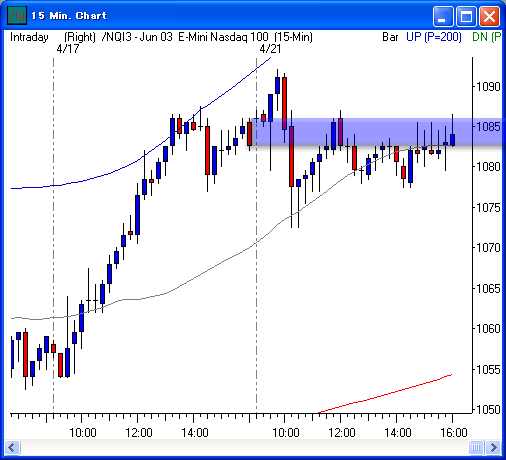Click the 16:00 time axis label

[454, 433]
